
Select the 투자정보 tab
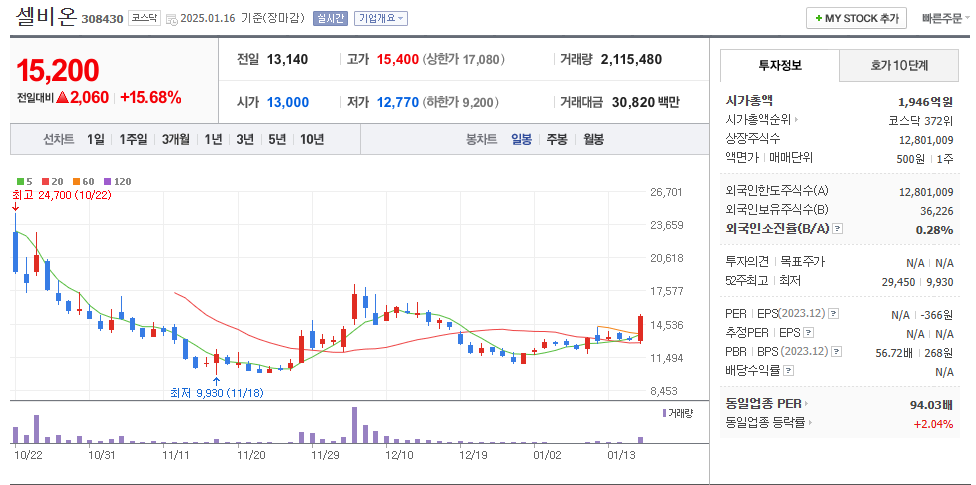[x=780, y=66]
